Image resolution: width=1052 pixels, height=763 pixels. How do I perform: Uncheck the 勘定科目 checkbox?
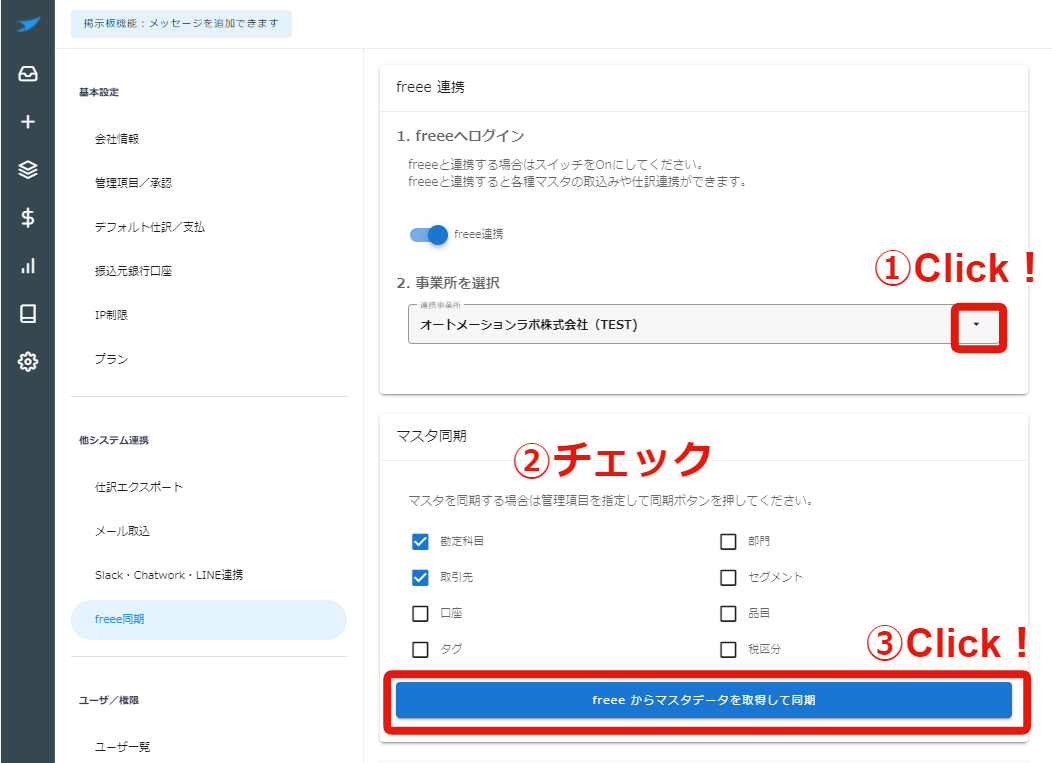tap(420, 542)
